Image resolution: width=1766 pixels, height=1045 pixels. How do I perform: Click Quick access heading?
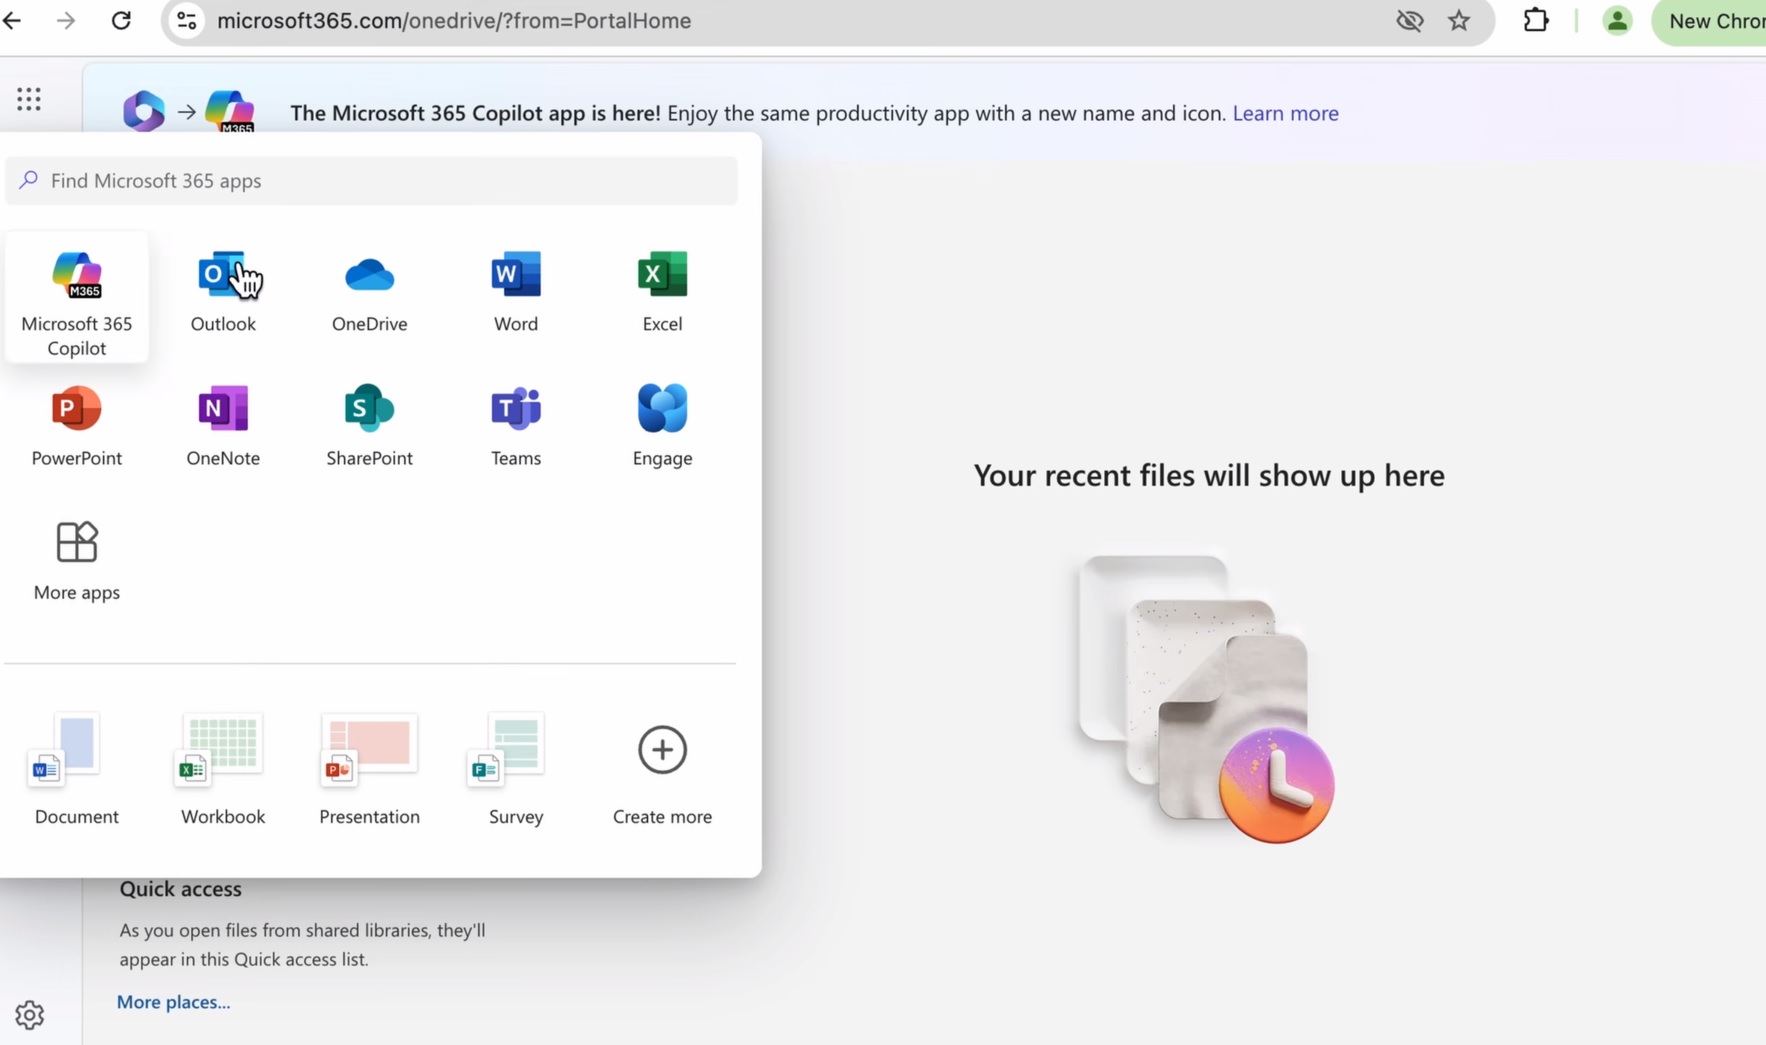click(180, 889)
